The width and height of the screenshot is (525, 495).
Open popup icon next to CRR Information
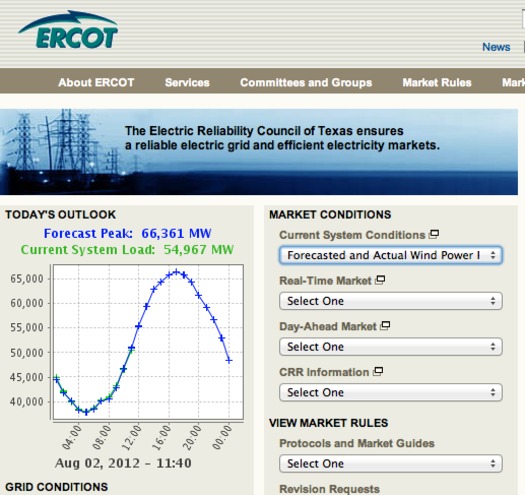pyautogui.click(x=378, y=371)
